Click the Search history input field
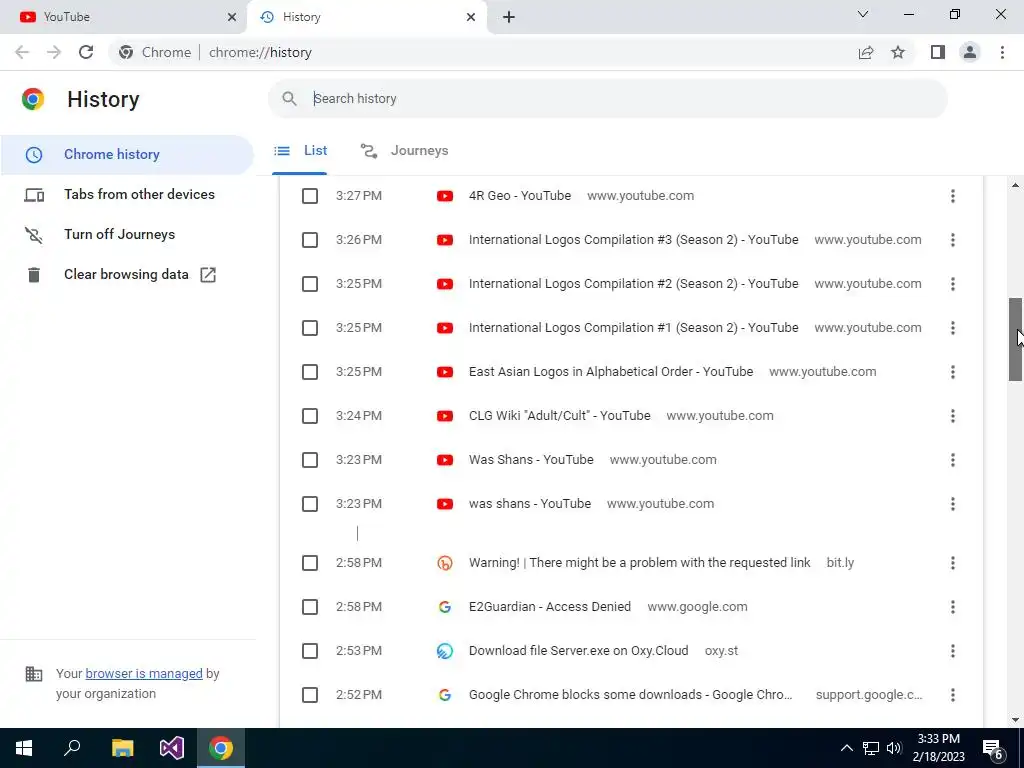 coord(607,99)
